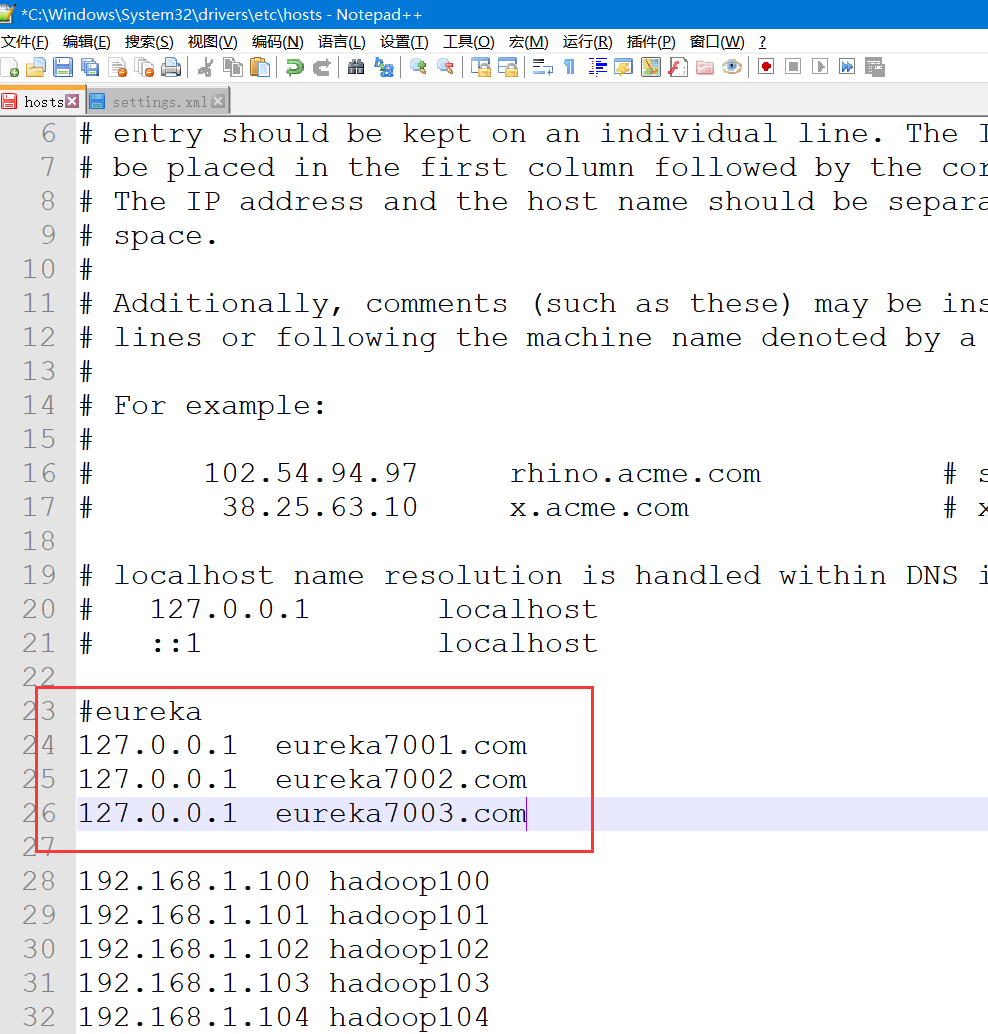
Task: Click the Close All documents icon
Action: click(144, 67)
